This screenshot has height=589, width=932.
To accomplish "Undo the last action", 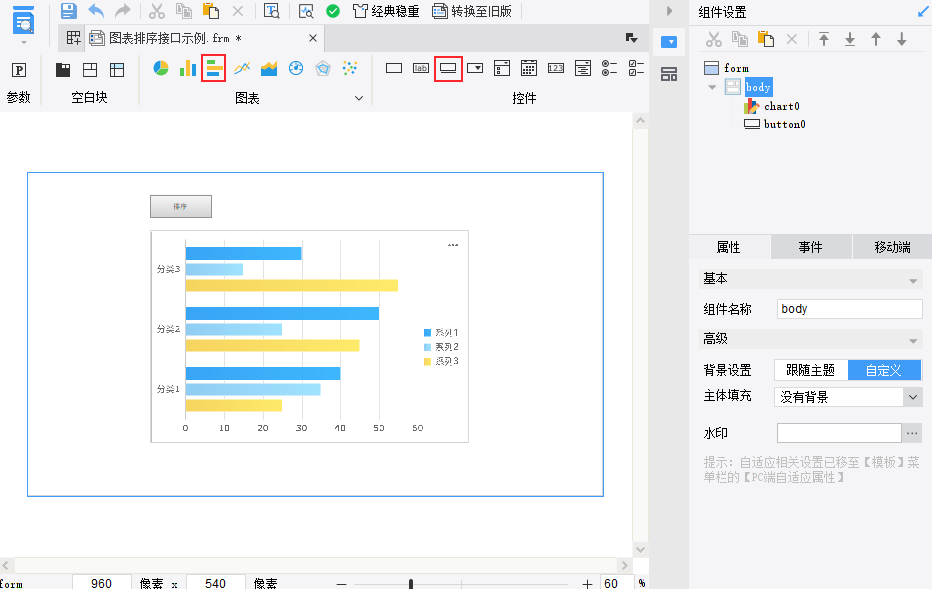I will pos(96,11).
